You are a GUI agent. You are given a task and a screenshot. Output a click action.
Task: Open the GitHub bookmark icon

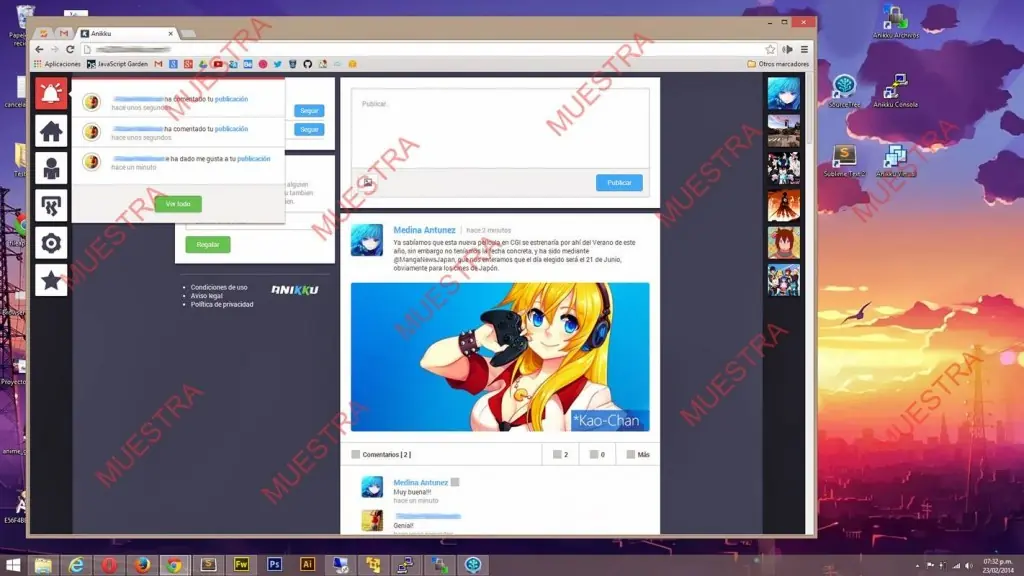coord(308,64)
